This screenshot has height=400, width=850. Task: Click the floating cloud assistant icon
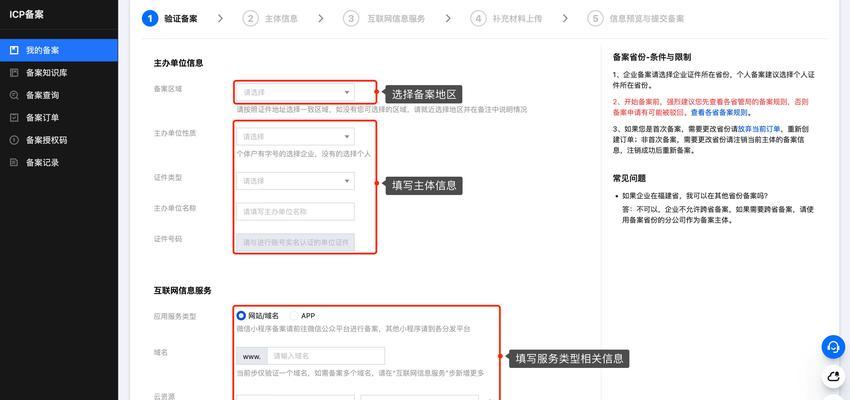click(833, 376)
